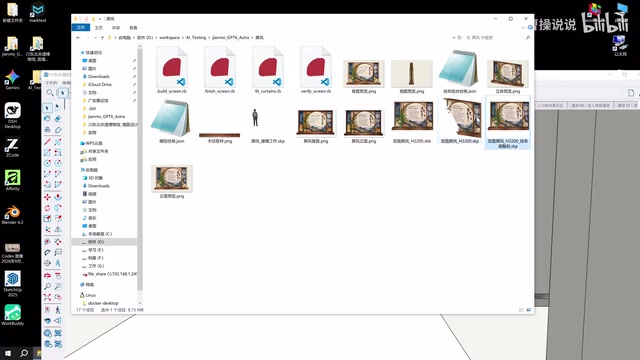Open the 主页 ribbon tab in Explorer
This screenshot has height=360, width=640.
[x=99, y=28]
